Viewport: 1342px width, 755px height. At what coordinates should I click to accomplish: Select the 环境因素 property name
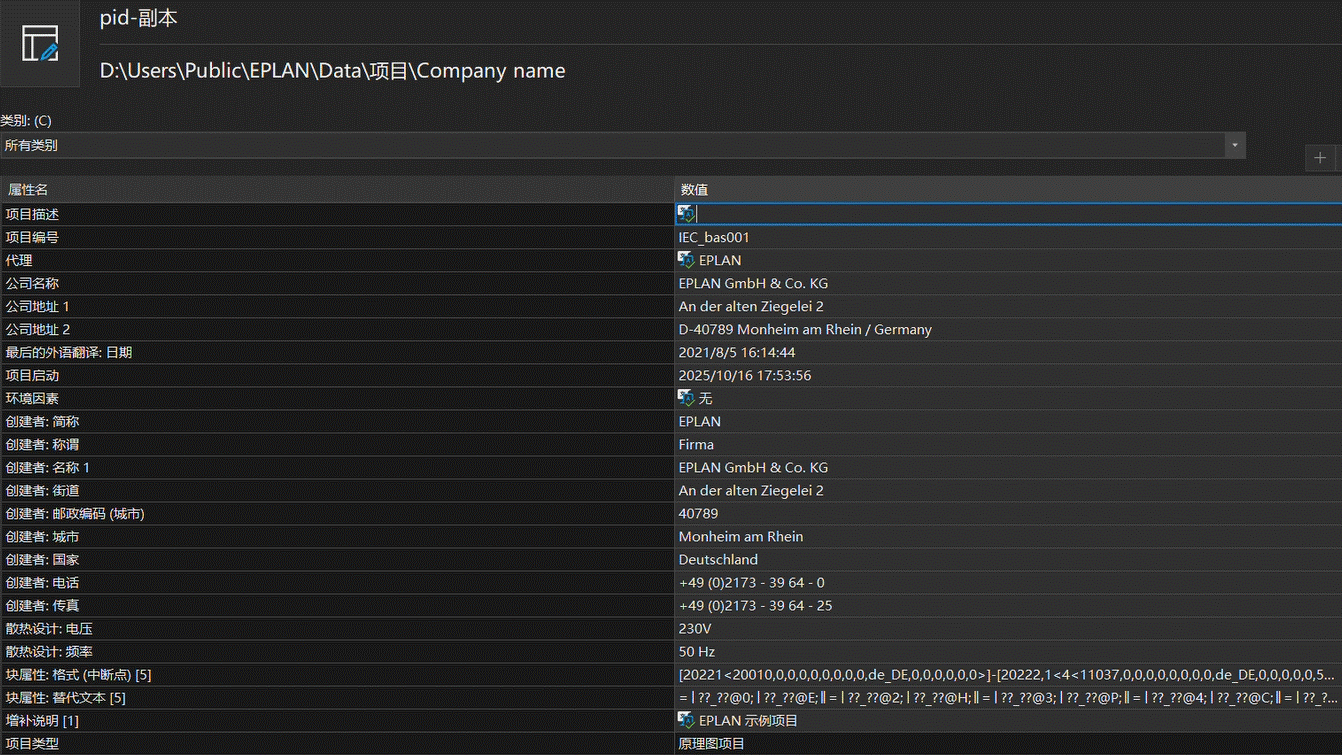click(x=32, y=398)
